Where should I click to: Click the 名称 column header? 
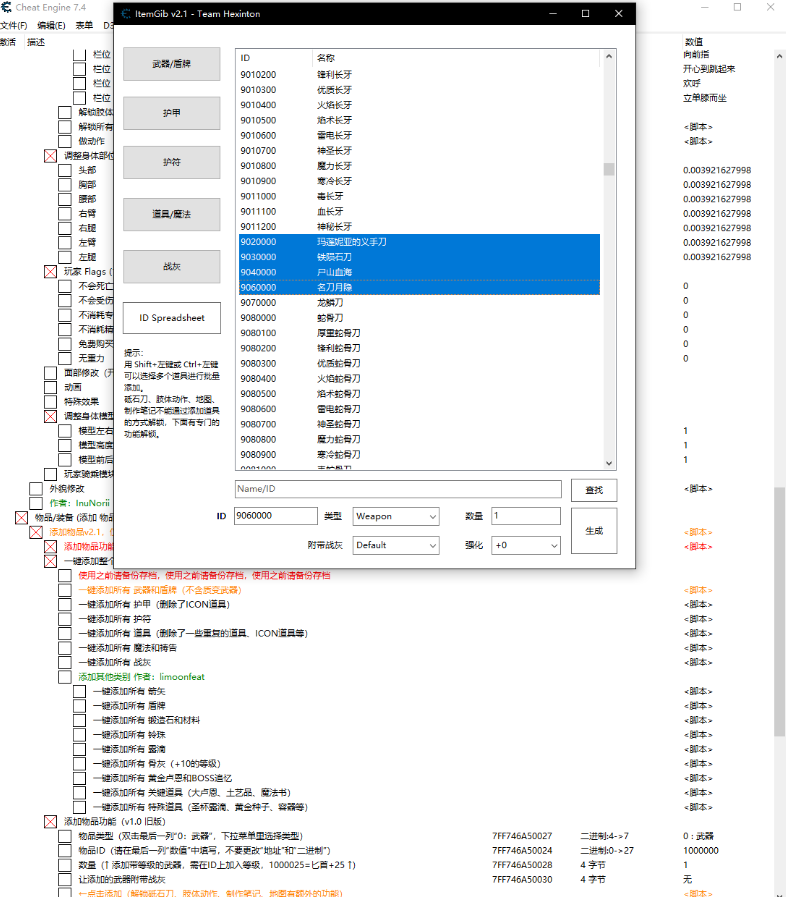click(x=456, y=58)
